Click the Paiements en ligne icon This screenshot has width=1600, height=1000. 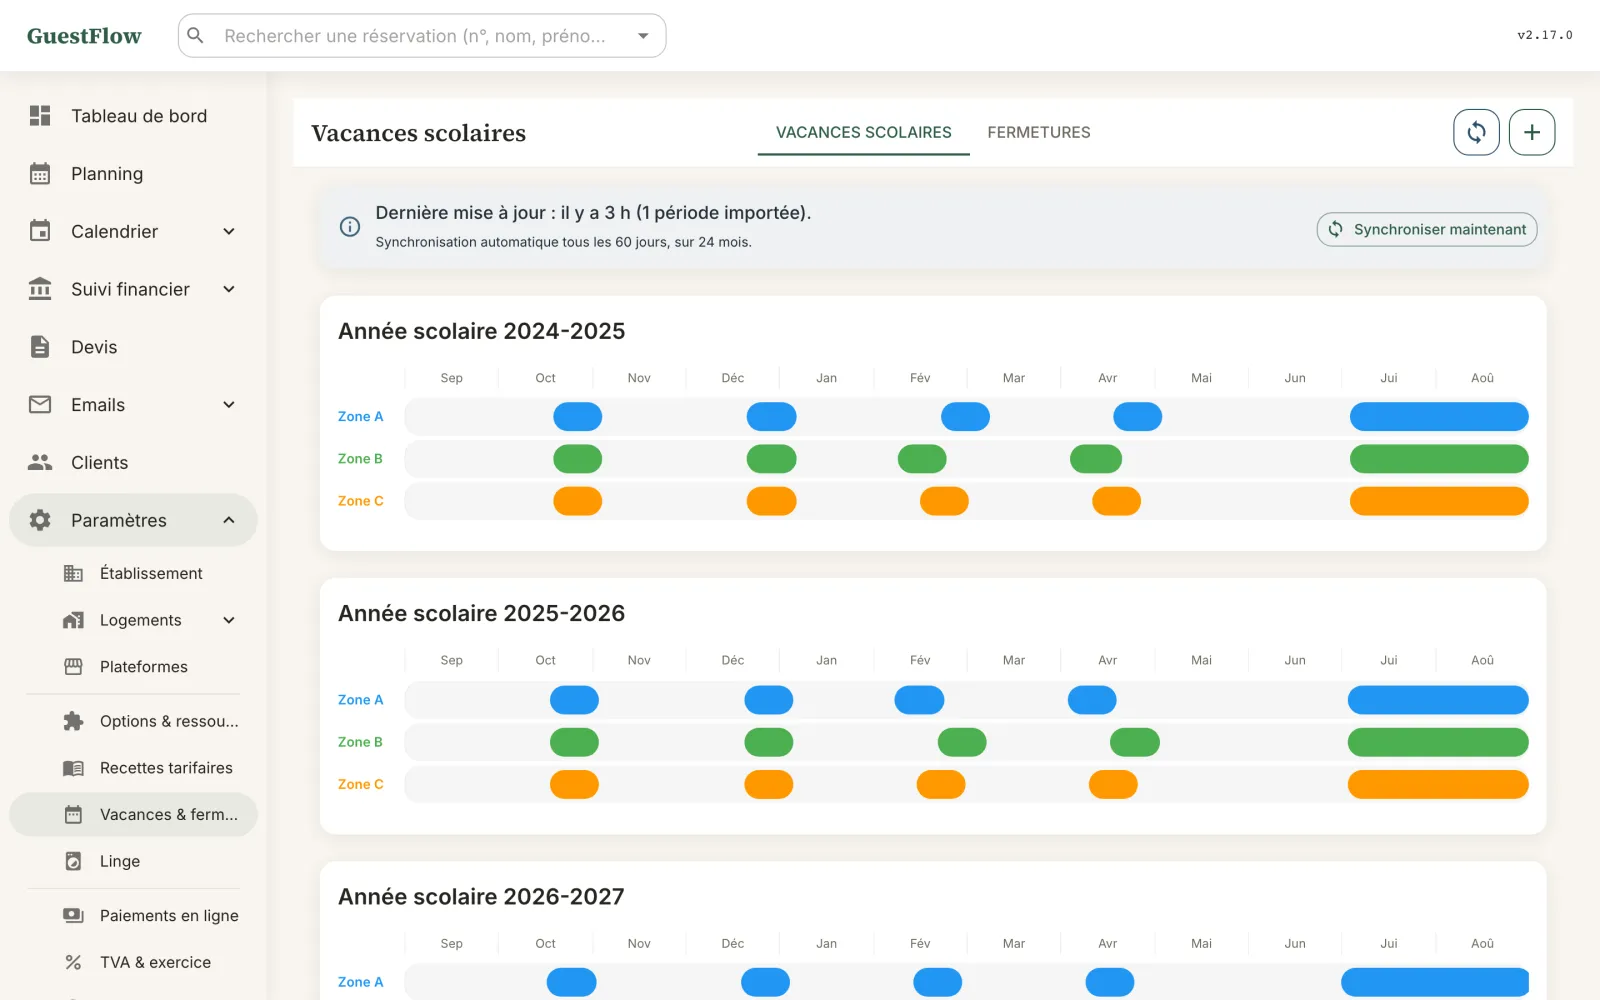click(73, 915)
